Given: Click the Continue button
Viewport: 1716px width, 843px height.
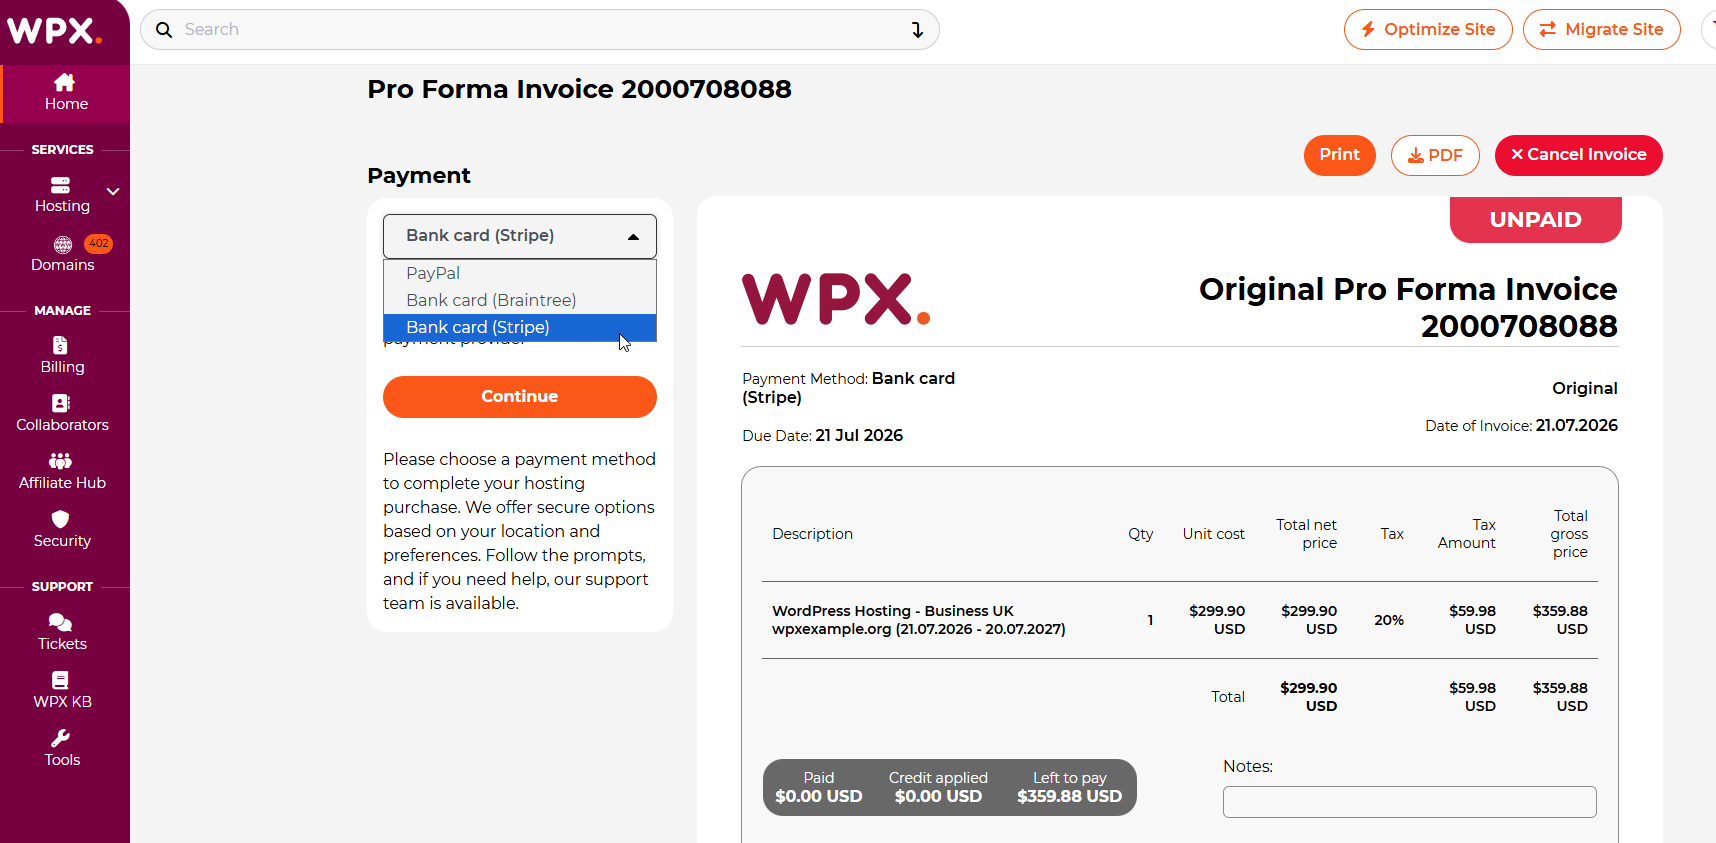Looking at the screenshot, I should click(520, 397).
